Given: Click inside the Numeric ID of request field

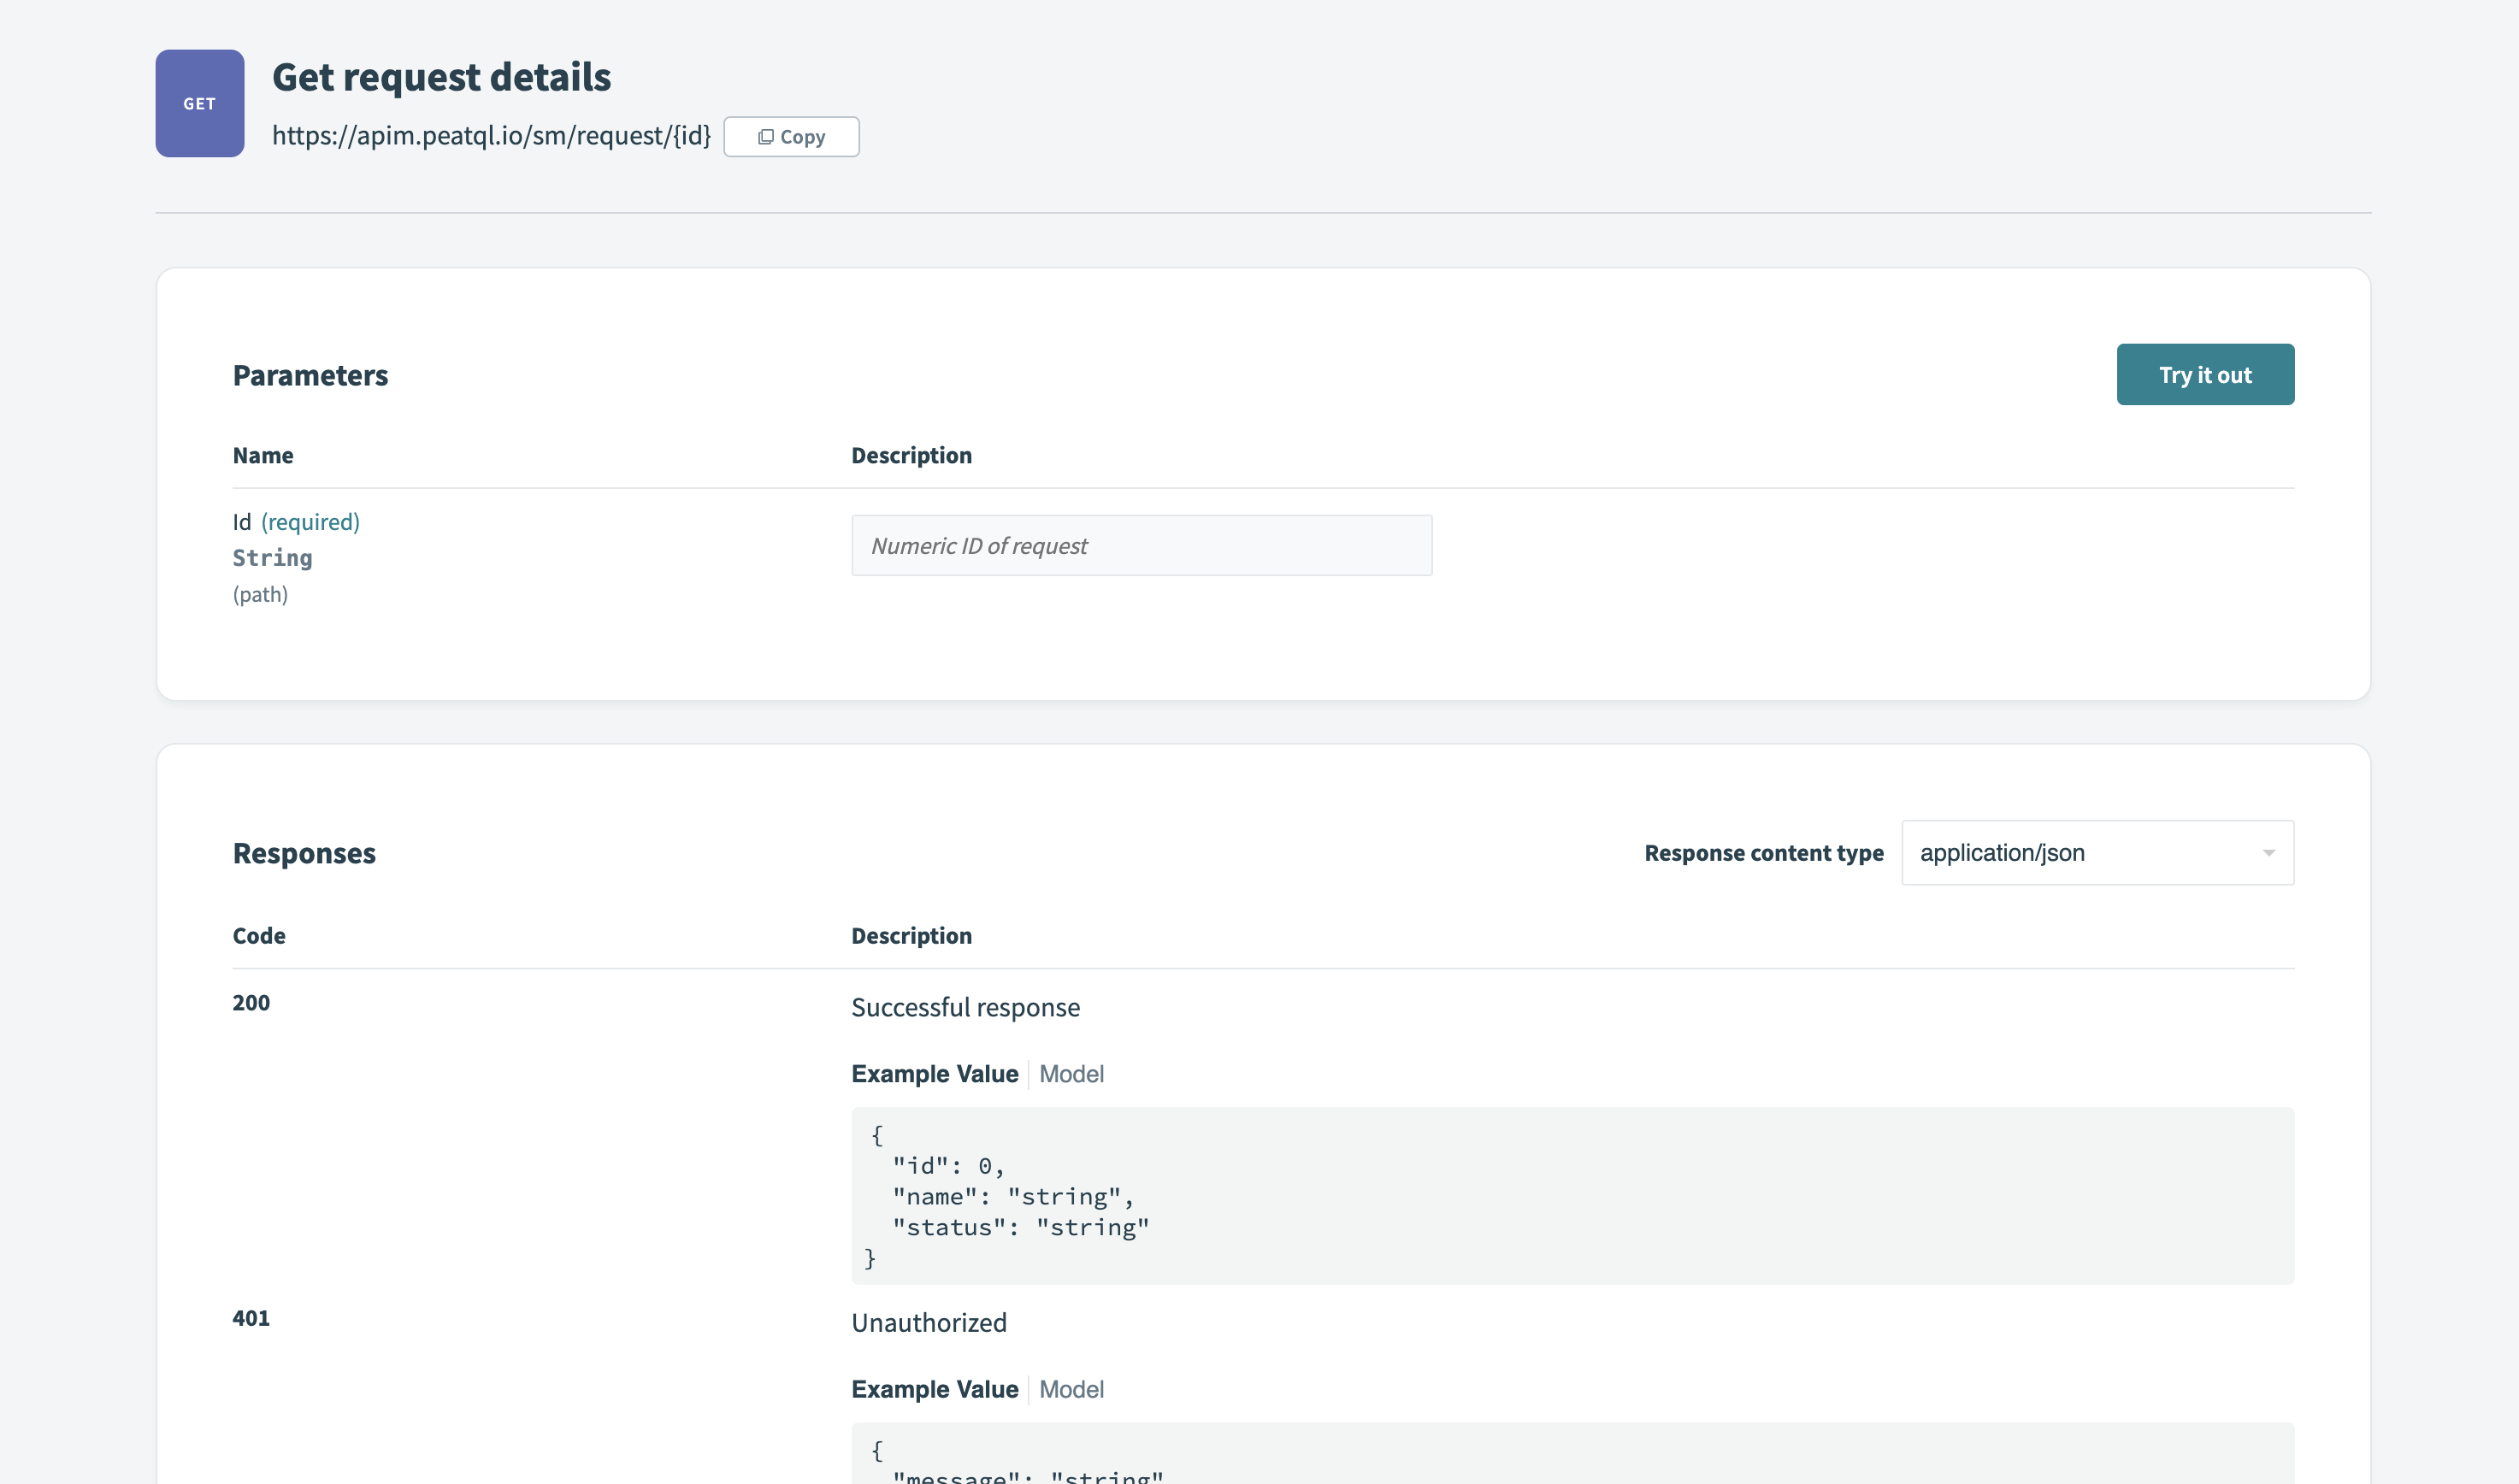Looking at the screenshot, I should (1141, 545).
